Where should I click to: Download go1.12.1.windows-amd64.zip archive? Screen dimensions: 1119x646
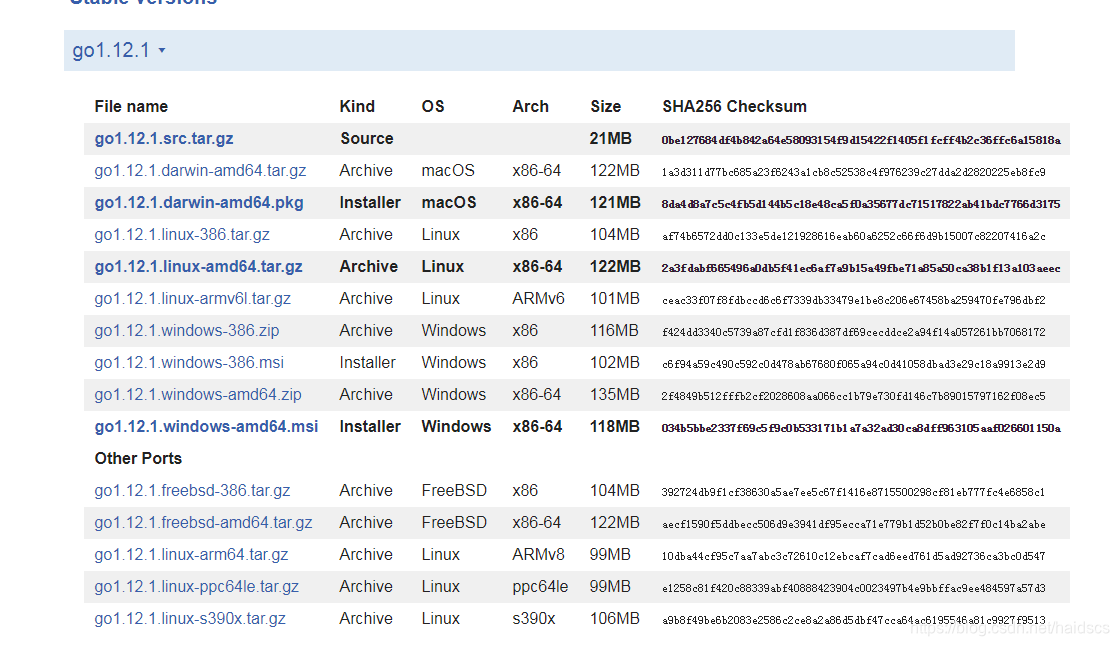click(198, 395)
